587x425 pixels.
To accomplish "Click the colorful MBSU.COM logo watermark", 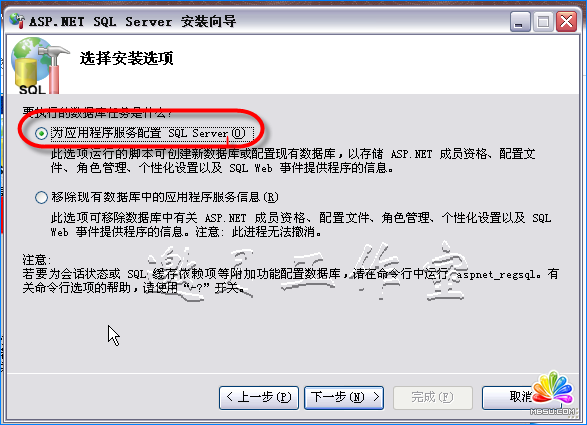I will (x=554, y=393).
